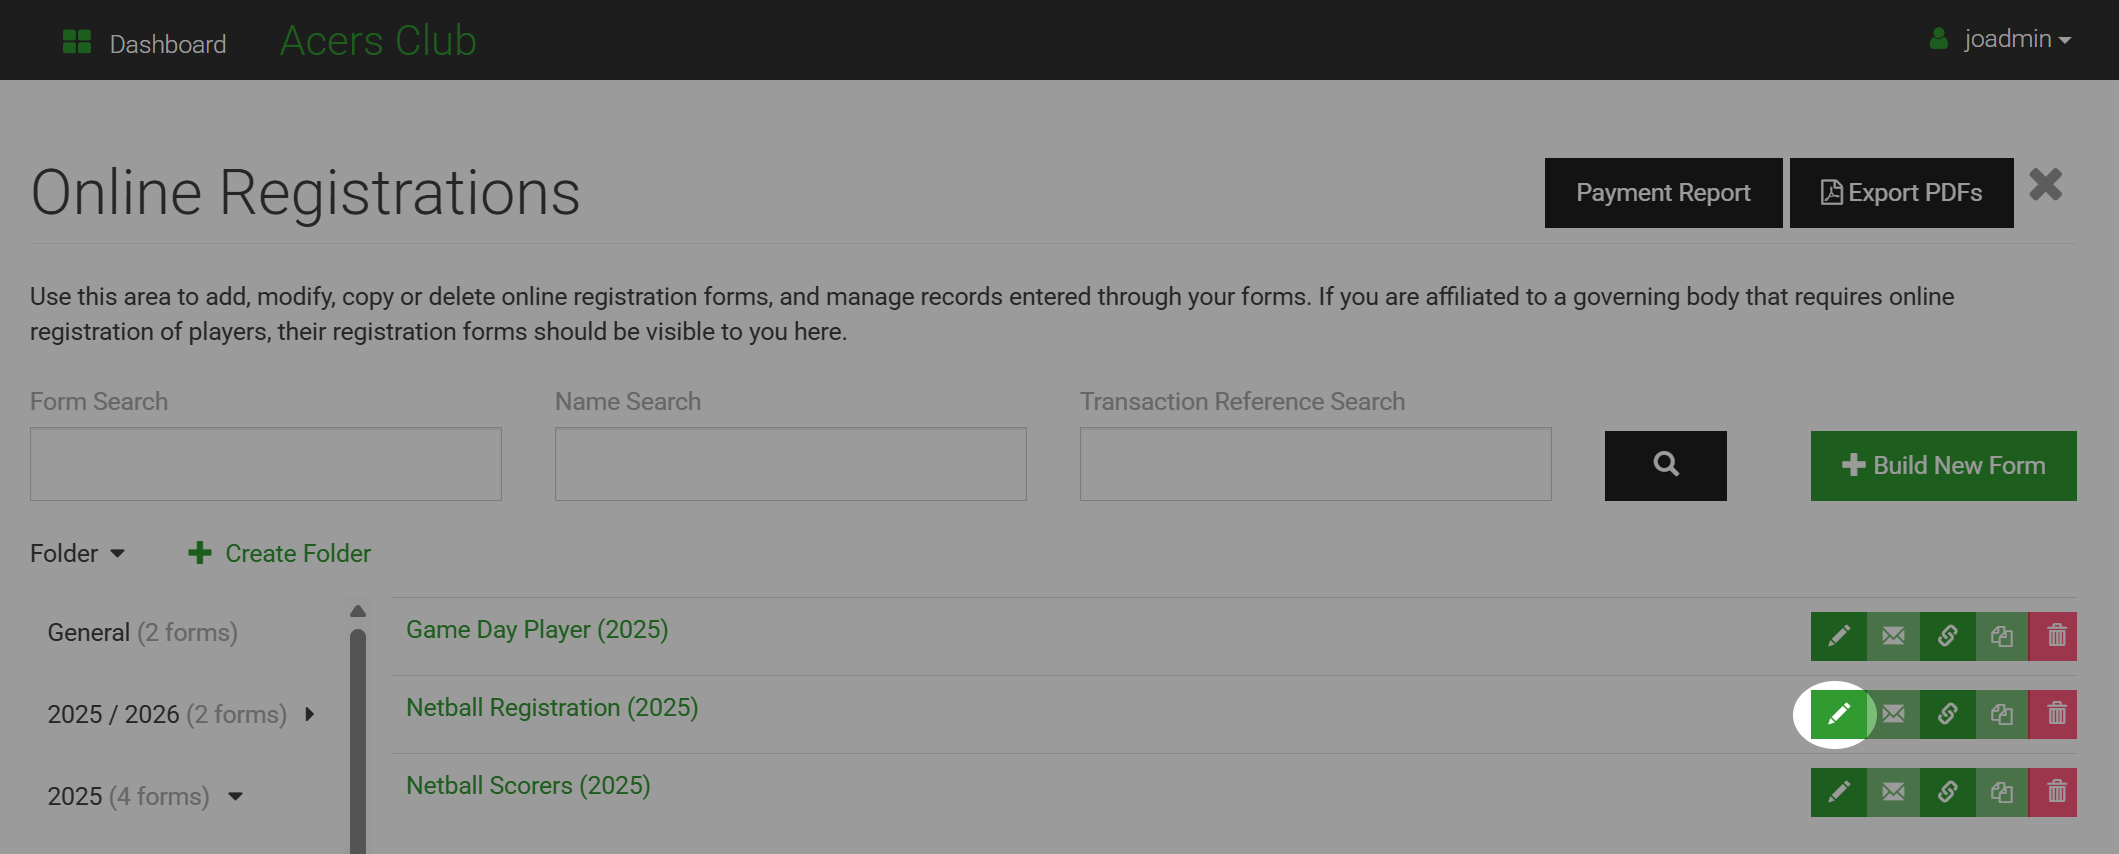The width and height of the screenshot is (2119, 854).
Task: Email Netball Scorers form registrants
Action: 1893,792
